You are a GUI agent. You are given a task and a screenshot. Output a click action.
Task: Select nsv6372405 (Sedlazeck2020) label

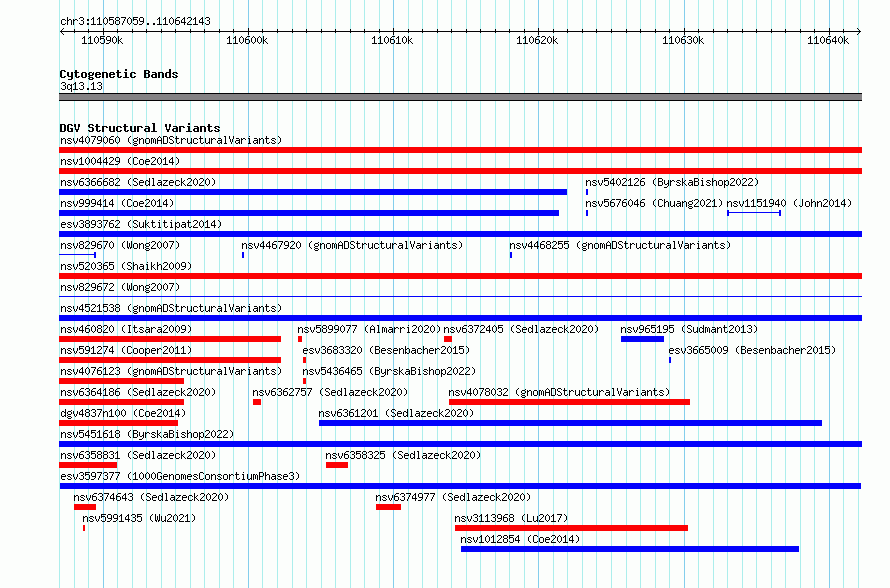coord(521,329)
